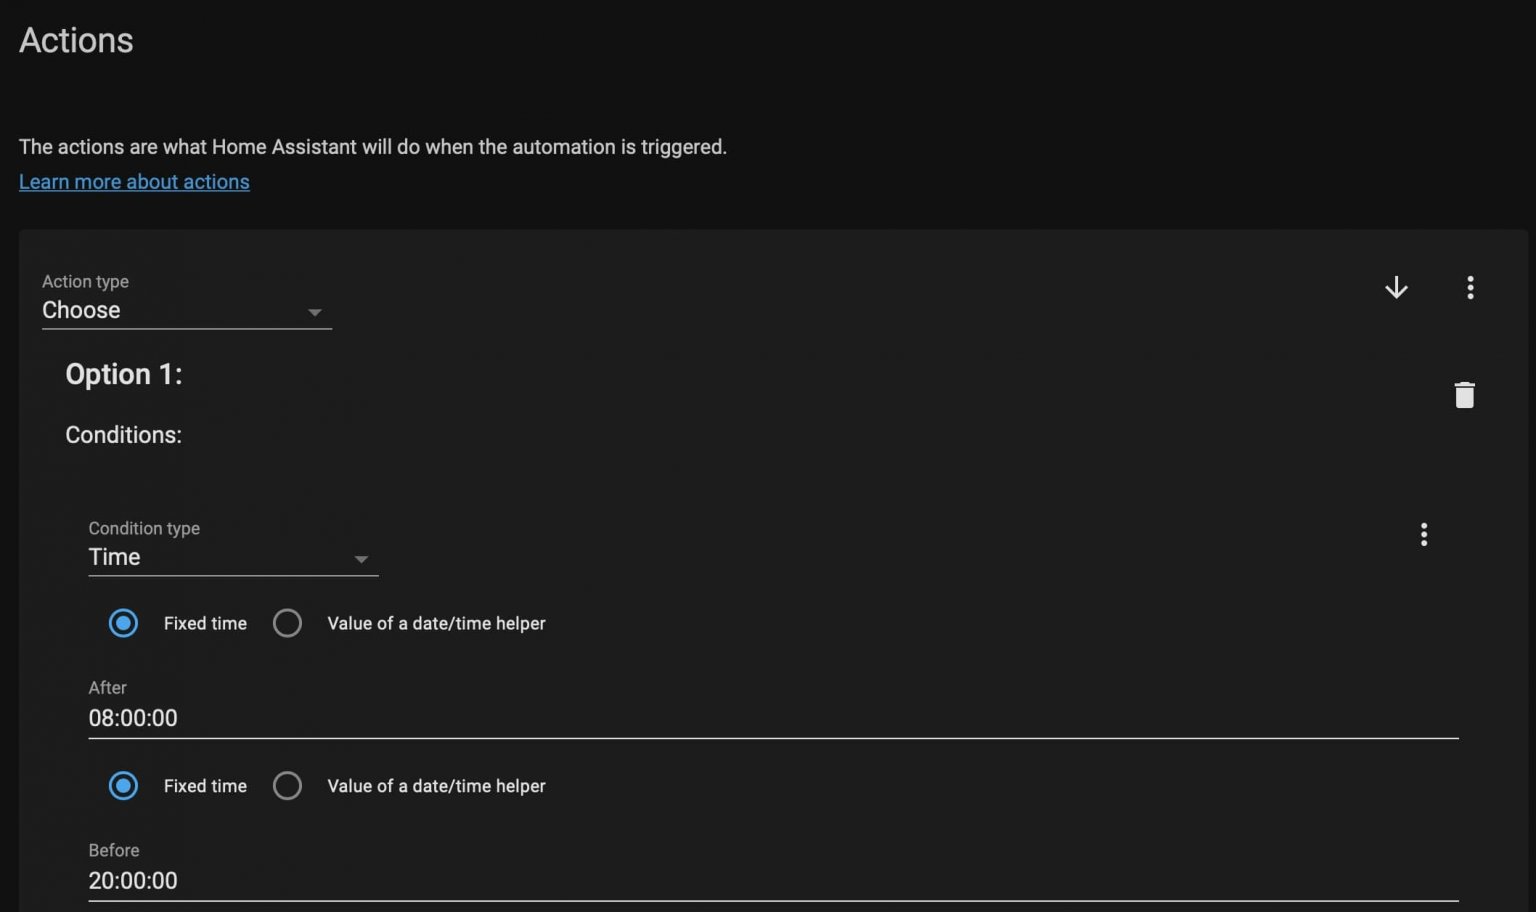Select date/time helper radio above After field
The height and width of the screenshot is (912, 1536).
tap(287, 623)
